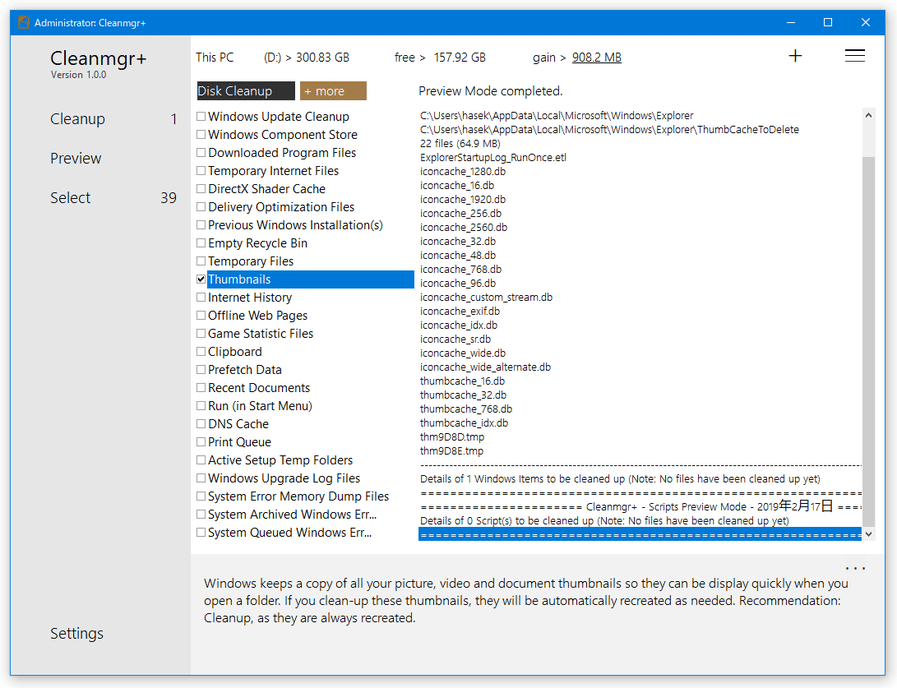Uncheck the Thumbnails checkbox
The width and height of the screenshot is (897, 688).
201,279
